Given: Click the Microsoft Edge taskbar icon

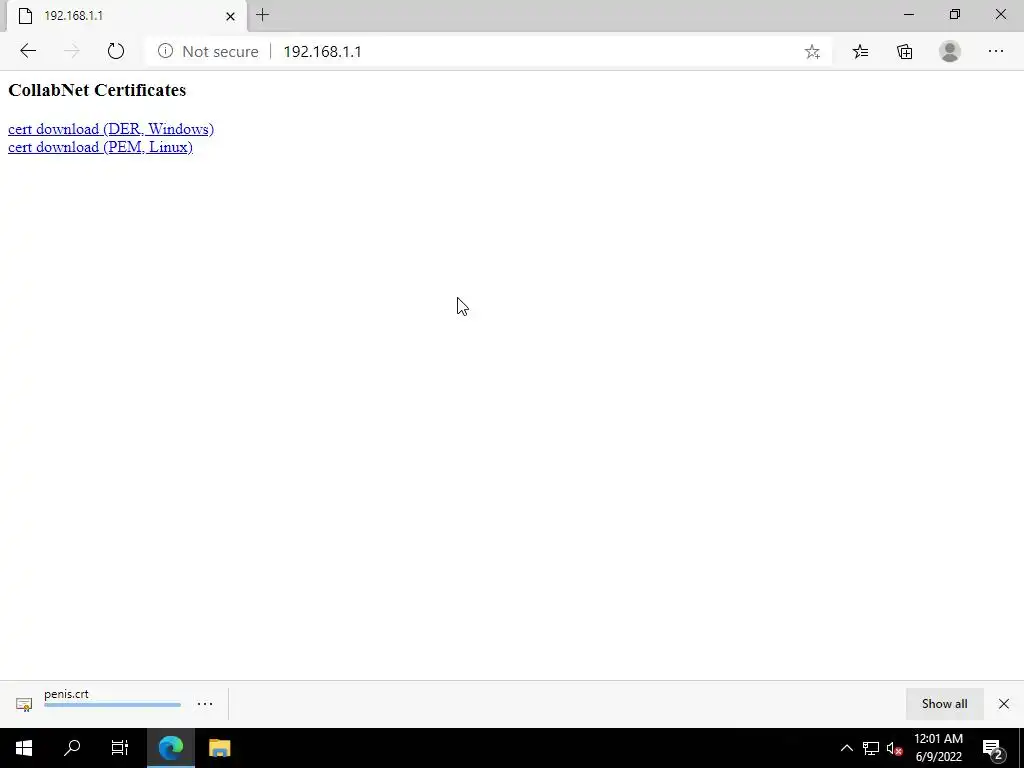Looking at the screenshot, I should (x=170, y=748).
